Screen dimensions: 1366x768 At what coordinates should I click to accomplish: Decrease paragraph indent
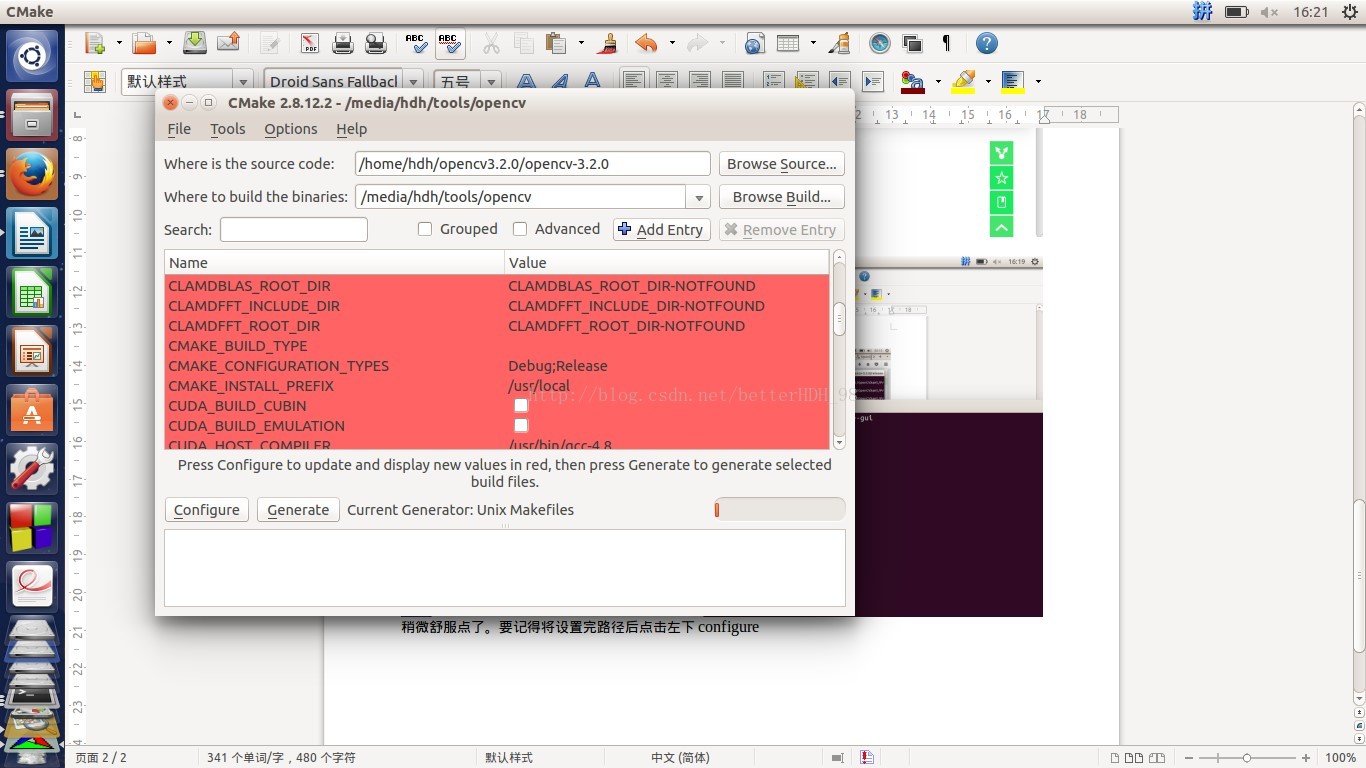[x=839, y=81]
